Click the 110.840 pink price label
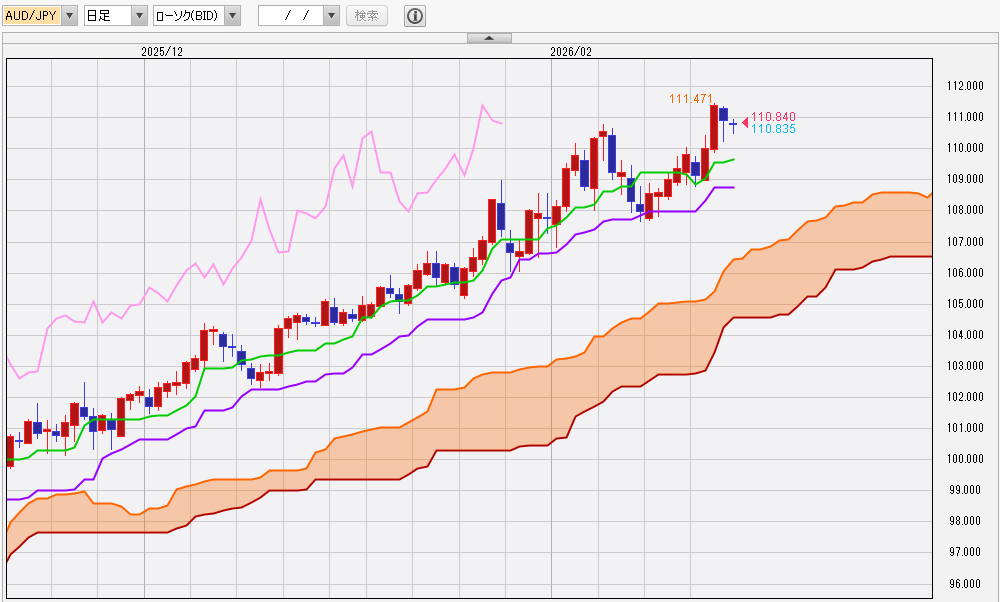This screenshot has width=1000, height=602. tap(773, 117)
